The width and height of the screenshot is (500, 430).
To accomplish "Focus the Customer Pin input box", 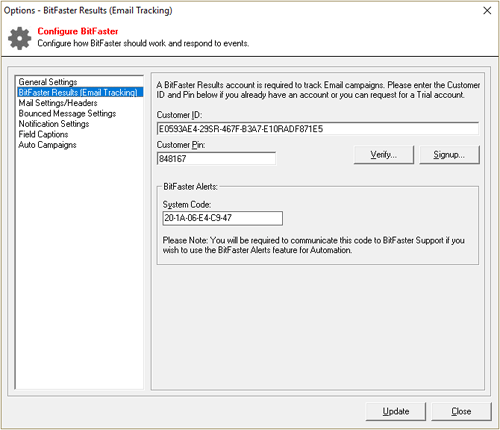I will tap(216, 158).
